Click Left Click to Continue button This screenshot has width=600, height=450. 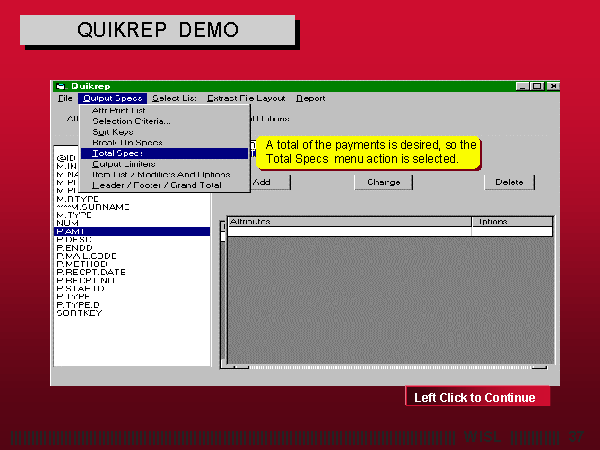(x=476, y=398)
